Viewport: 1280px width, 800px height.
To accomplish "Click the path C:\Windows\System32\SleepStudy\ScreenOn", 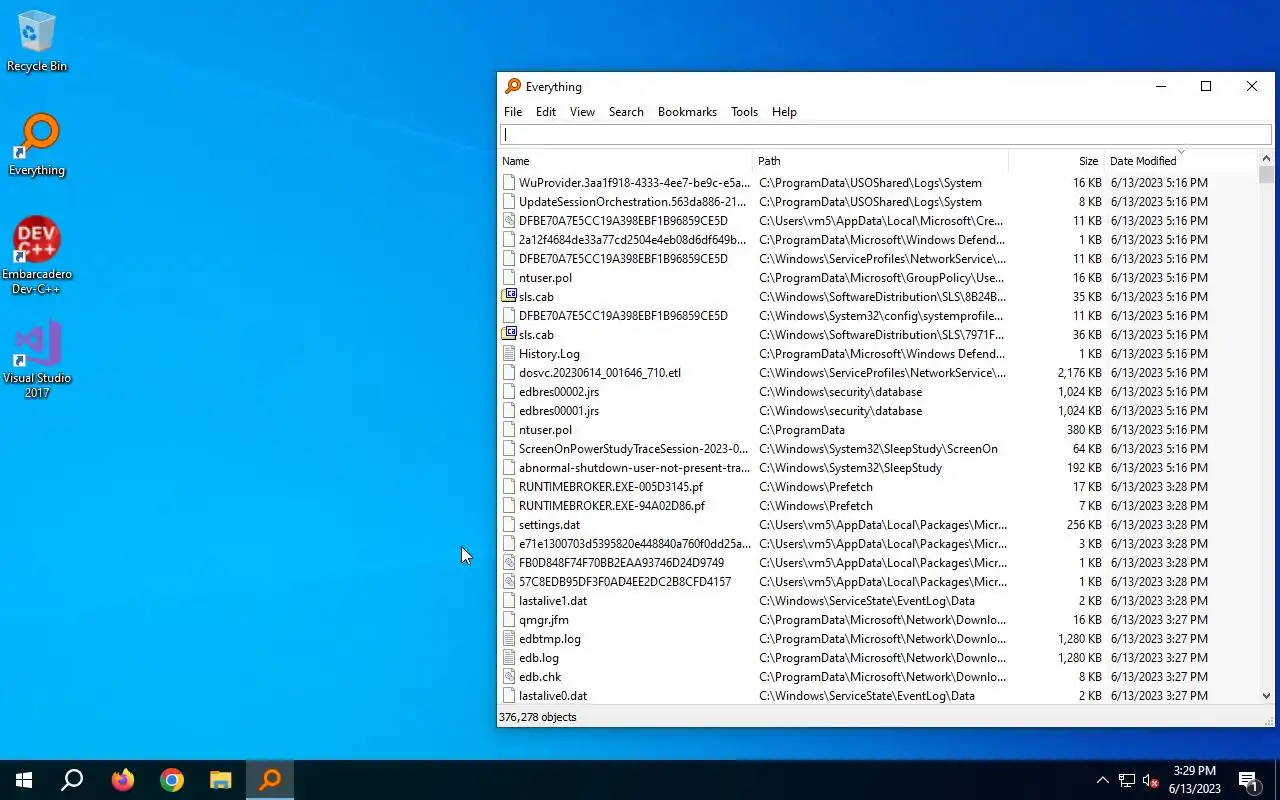I will (x=878, y=449).
